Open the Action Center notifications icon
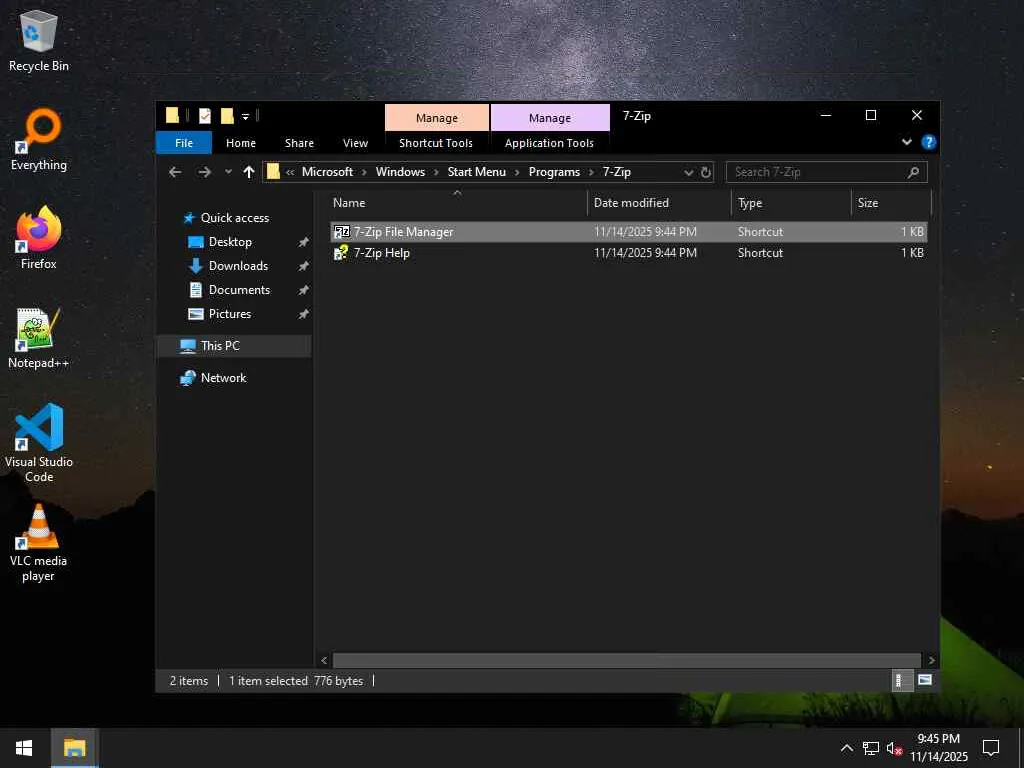The image size is (1024, 768). coord(991,748)
